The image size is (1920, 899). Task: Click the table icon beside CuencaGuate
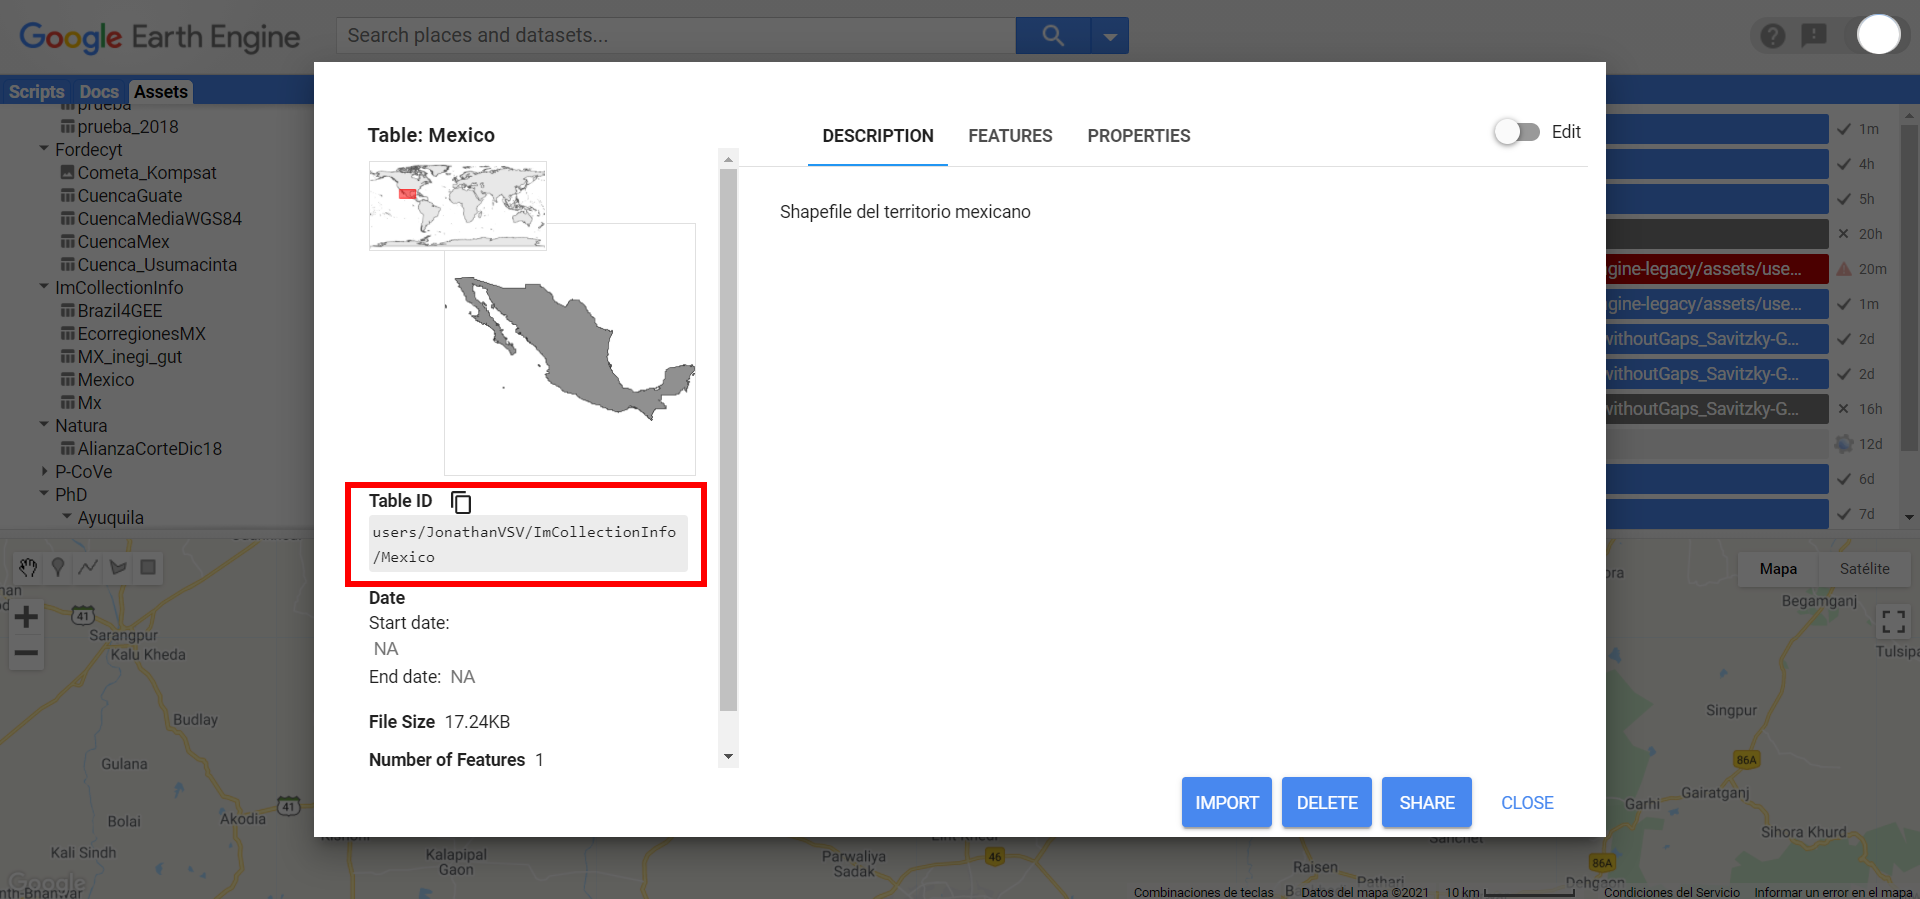[x=68, y=195]
